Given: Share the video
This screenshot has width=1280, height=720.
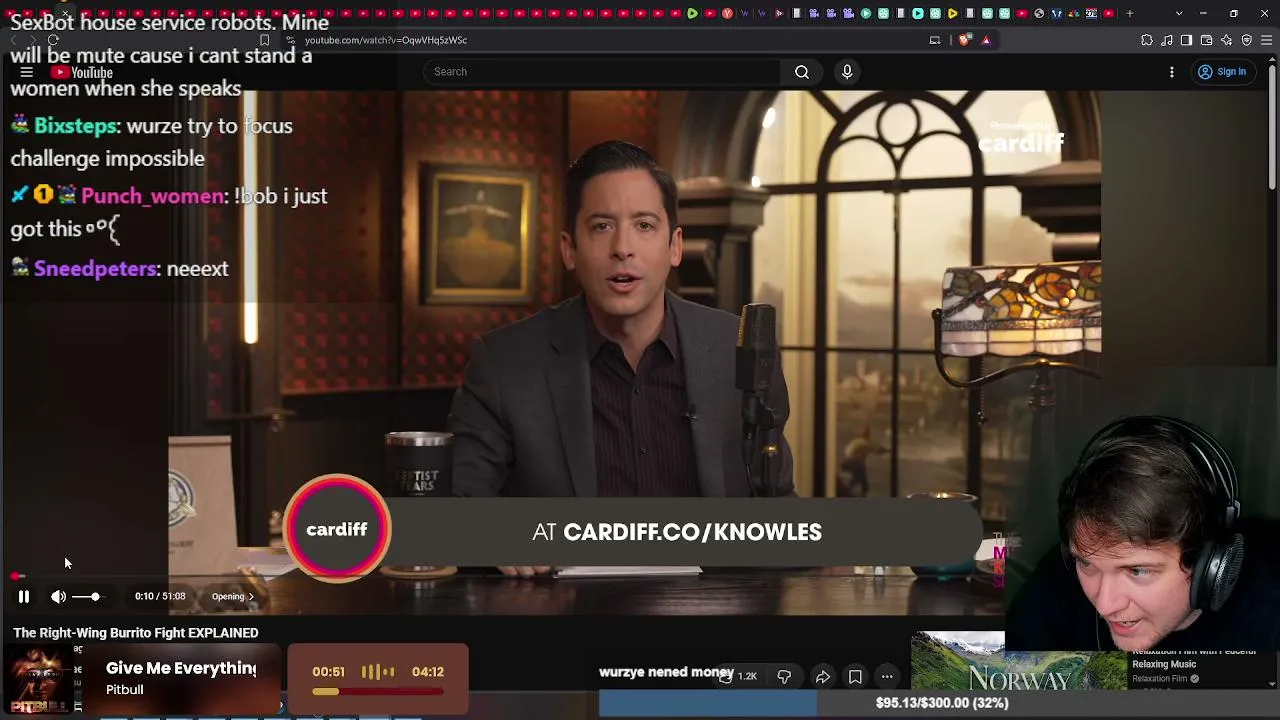Looking at the screenshot, I should 822,677.
